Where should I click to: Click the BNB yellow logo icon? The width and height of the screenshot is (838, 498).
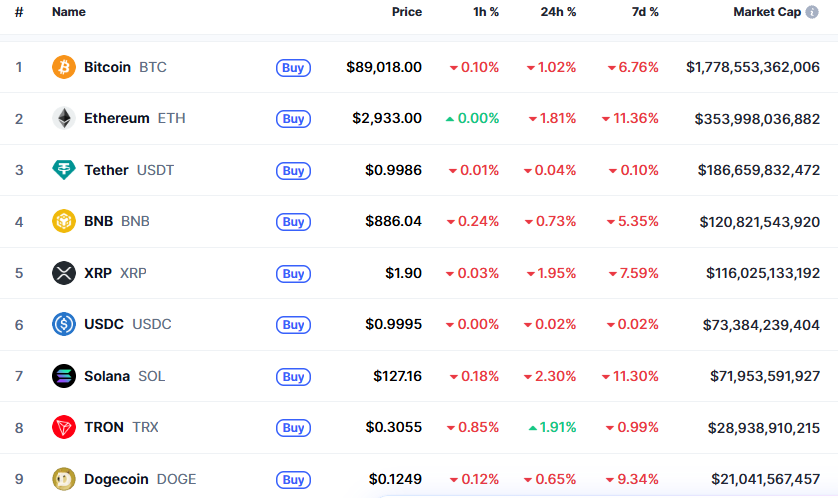pos(64,222)
